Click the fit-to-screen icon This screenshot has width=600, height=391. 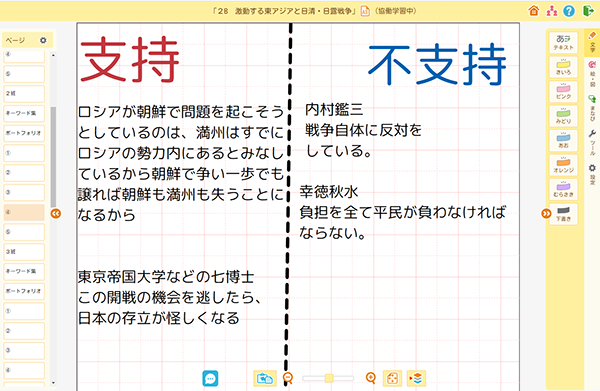392,378
